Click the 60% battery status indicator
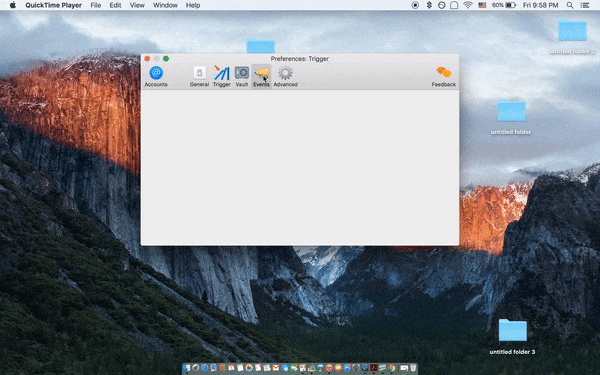The width and height of the screenshot is (600, 375). (504, 5)
